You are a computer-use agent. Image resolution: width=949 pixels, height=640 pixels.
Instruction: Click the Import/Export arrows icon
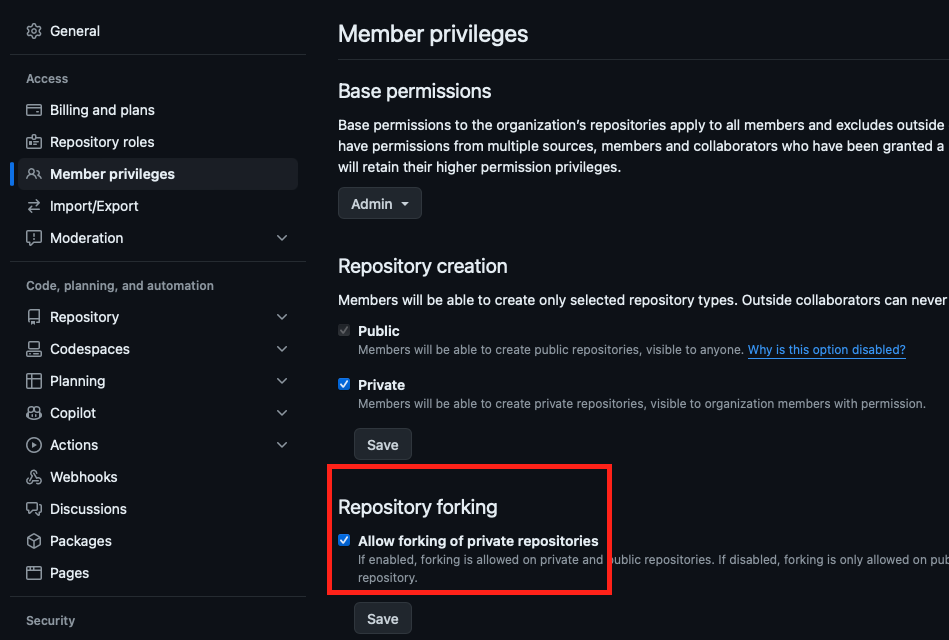tap(34, 206)
